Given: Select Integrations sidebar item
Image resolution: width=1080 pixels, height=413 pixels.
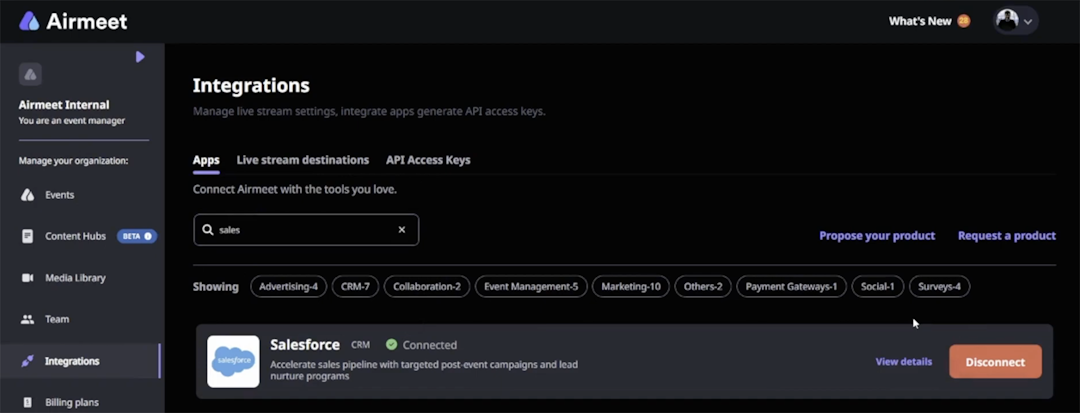Looking at the screenshot, I should tap(82, 361).
